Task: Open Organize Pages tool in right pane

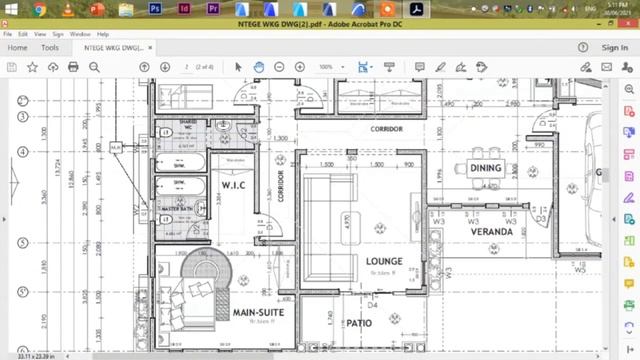Action: (629, 154)
